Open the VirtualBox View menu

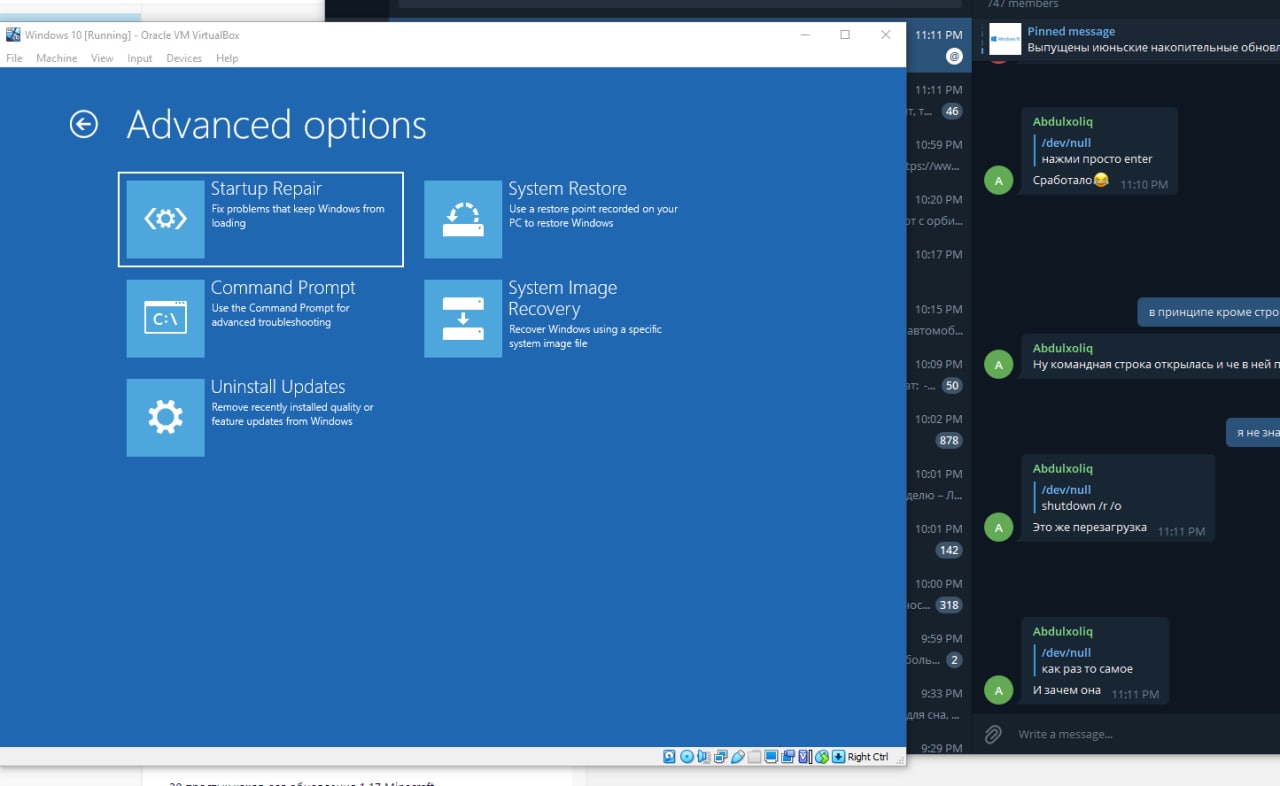click(x=102, y=58)
